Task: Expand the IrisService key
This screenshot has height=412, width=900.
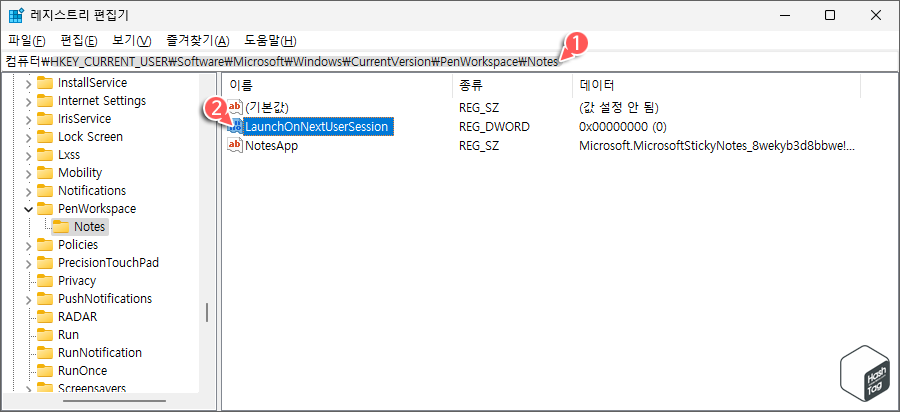Action: pyautogui.click(x=29, y=119)
